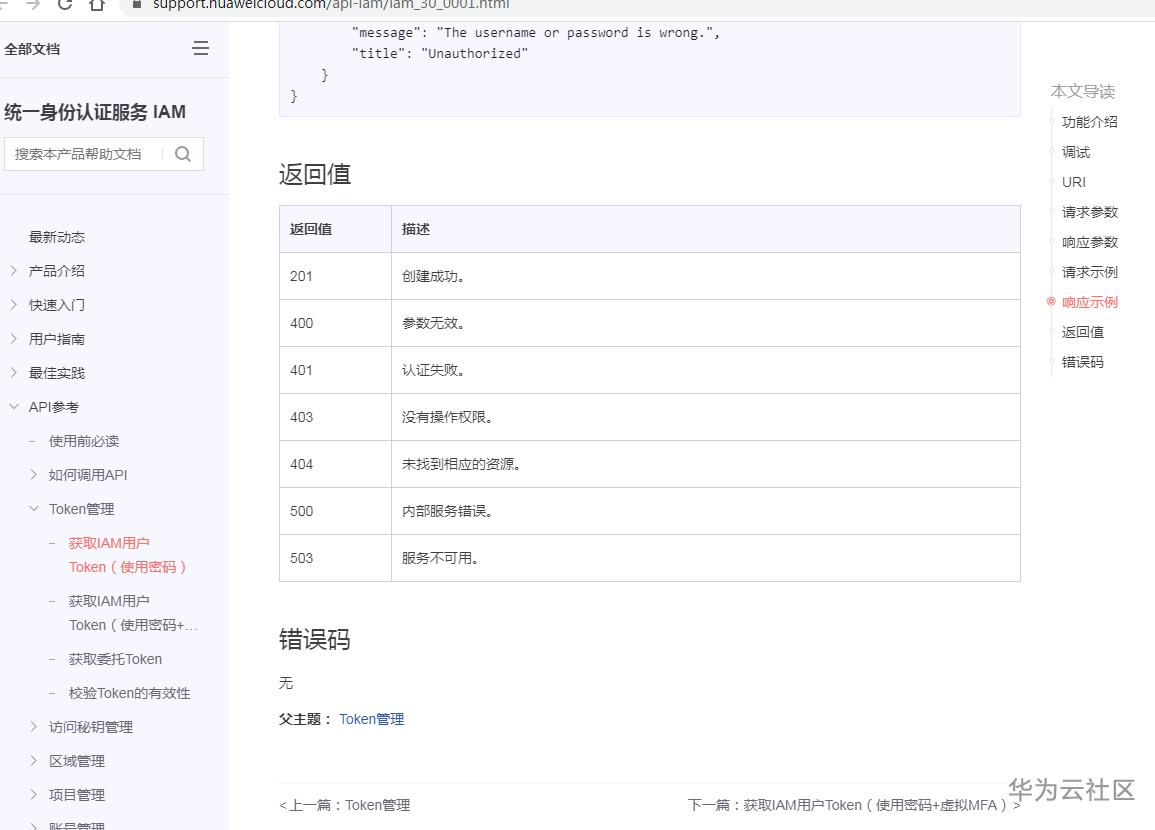Click the browser home icon
The width and height of the screenshot is (1155, 830).
click(96, 4)
